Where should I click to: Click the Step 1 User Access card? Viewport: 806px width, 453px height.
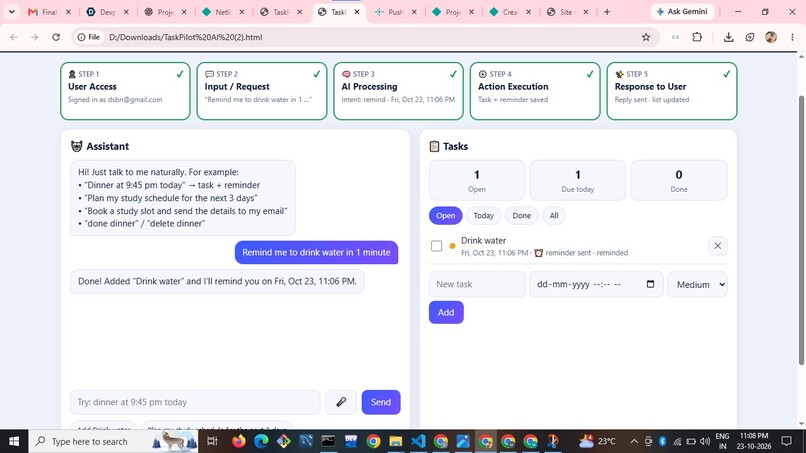coord(125,91)
